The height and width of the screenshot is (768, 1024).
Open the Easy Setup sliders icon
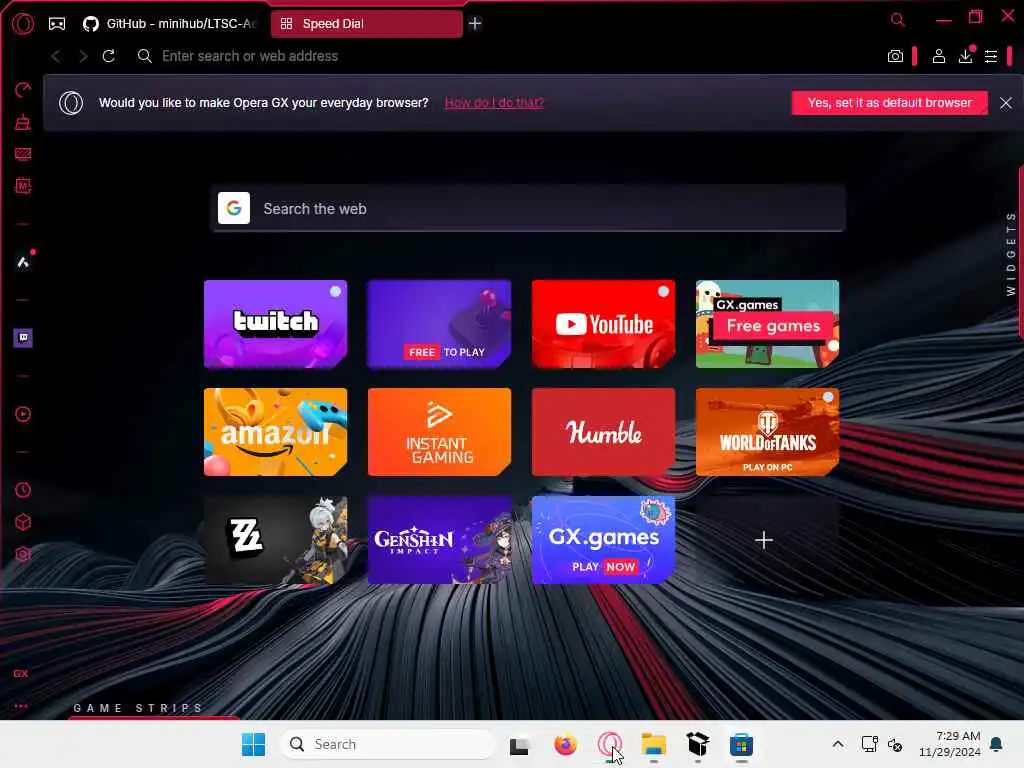pos(991,56)
